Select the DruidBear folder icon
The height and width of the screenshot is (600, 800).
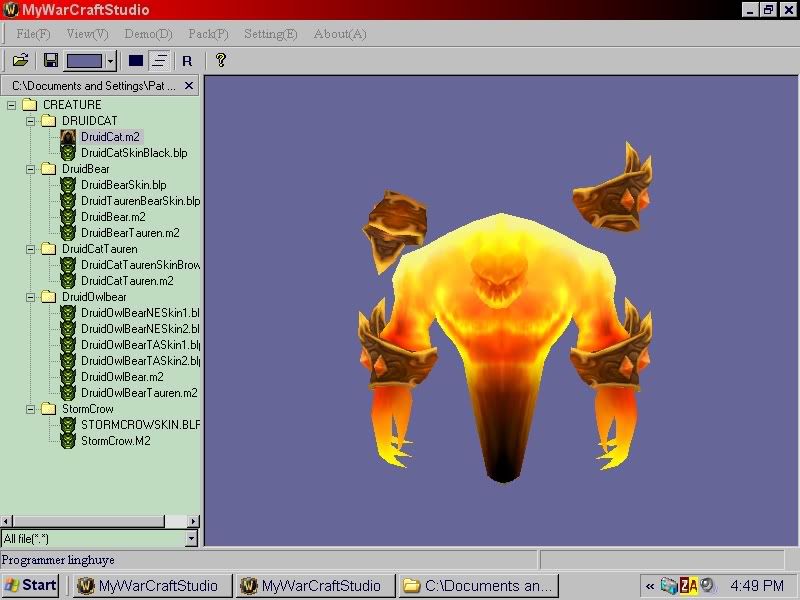pos(48,168)
